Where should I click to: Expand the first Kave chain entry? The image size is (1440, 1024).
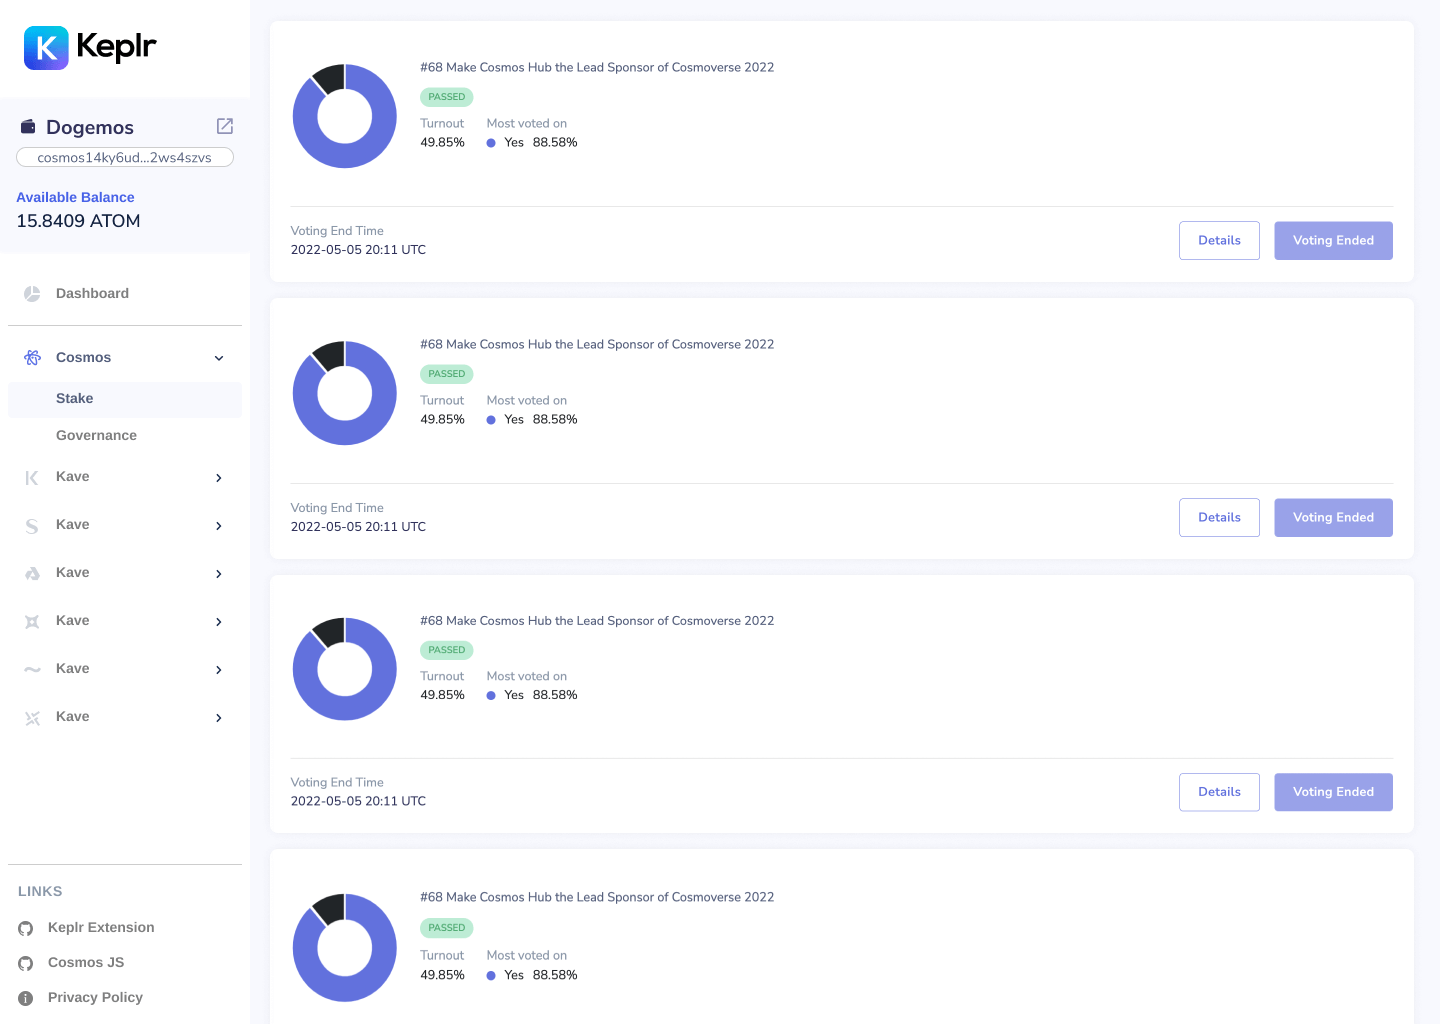(x=218, y=477)
